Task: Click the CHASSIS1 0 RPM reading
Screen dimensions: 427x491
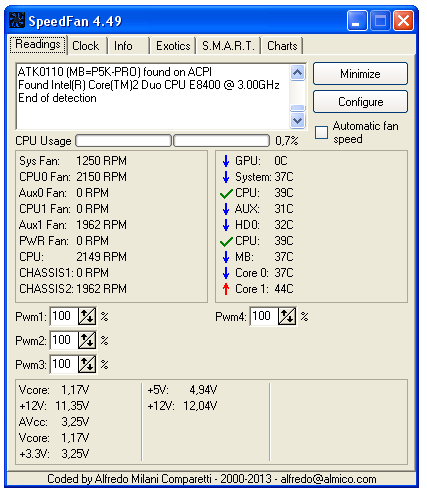Action: pos(64,273)
